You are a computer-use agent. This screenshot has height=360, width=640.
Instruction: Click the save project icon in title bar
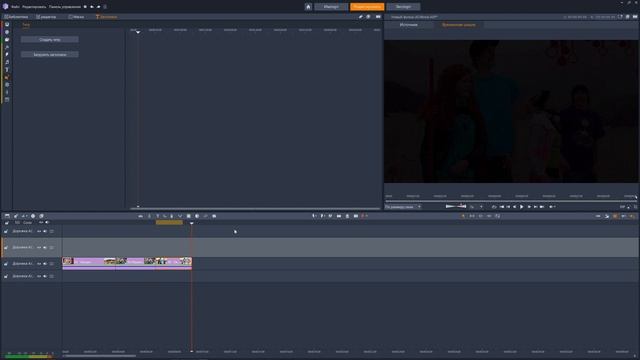point(85,7)
